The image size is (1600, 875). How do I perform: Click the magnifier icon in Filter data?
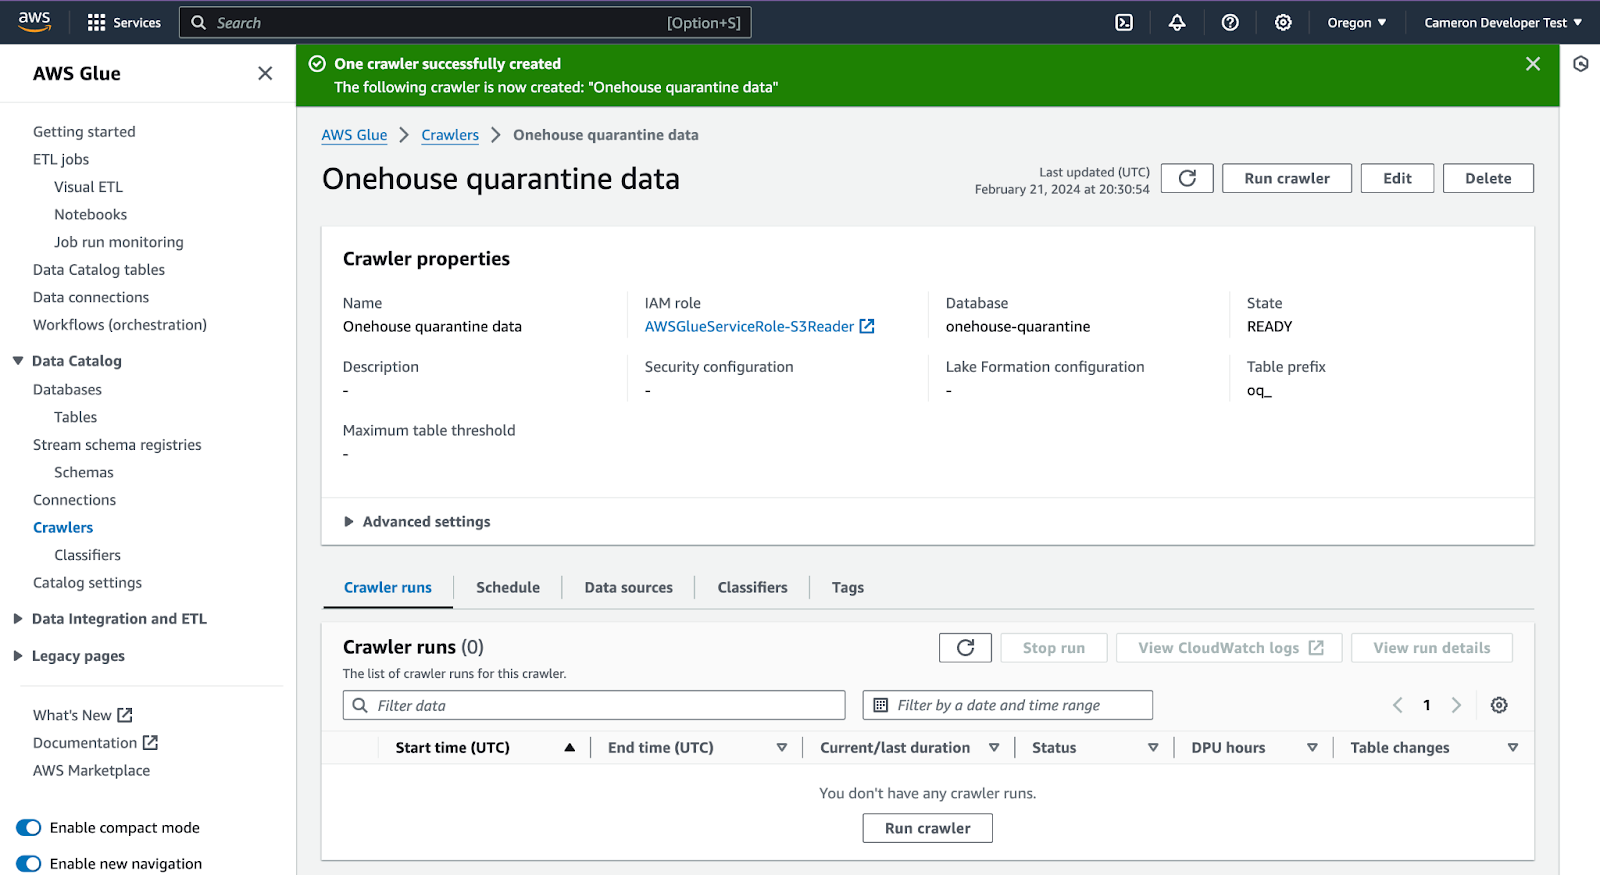pos(360,705)
